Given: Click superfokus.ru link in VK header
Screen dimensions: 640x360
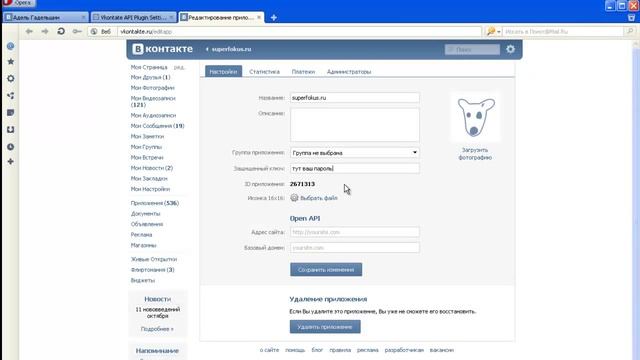Looking at the screenshot, I should (x=231, y=49).
